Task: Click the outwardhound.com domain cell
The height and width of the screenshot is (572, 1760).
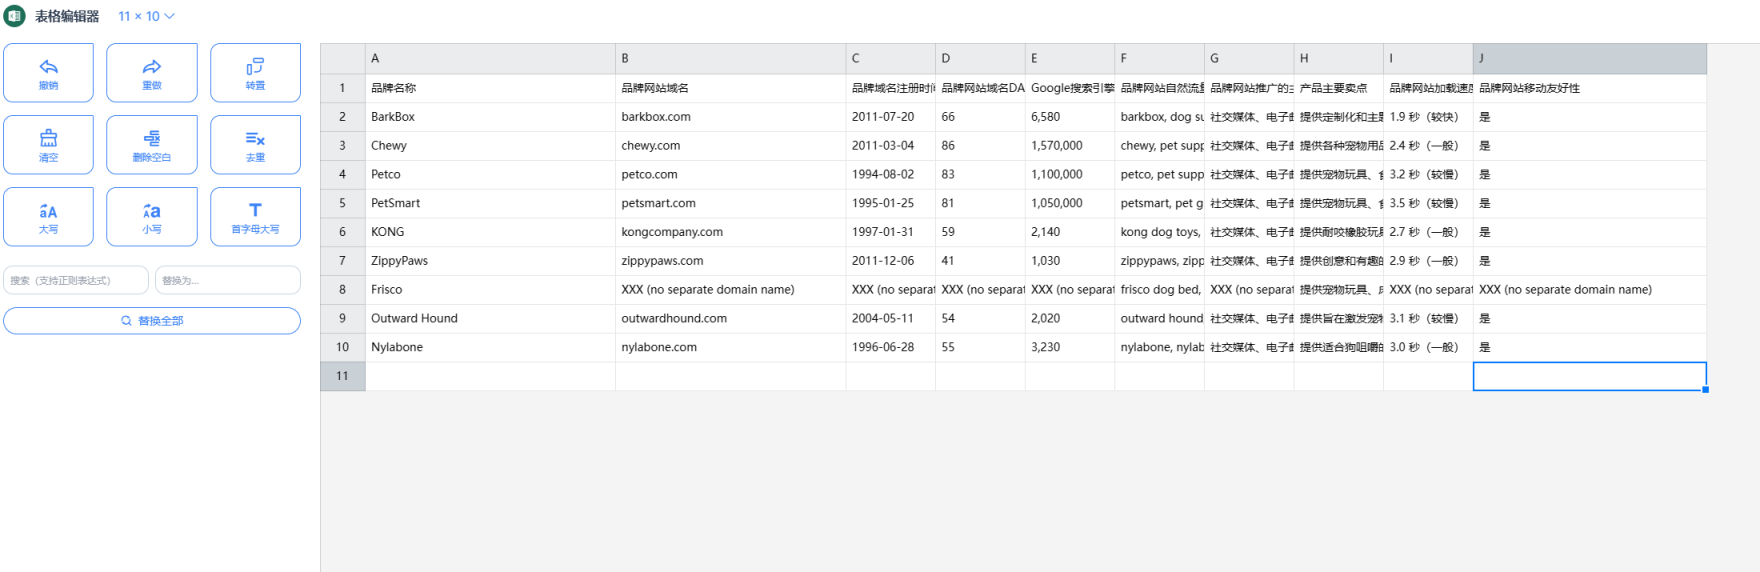Action: pos(730,318)
